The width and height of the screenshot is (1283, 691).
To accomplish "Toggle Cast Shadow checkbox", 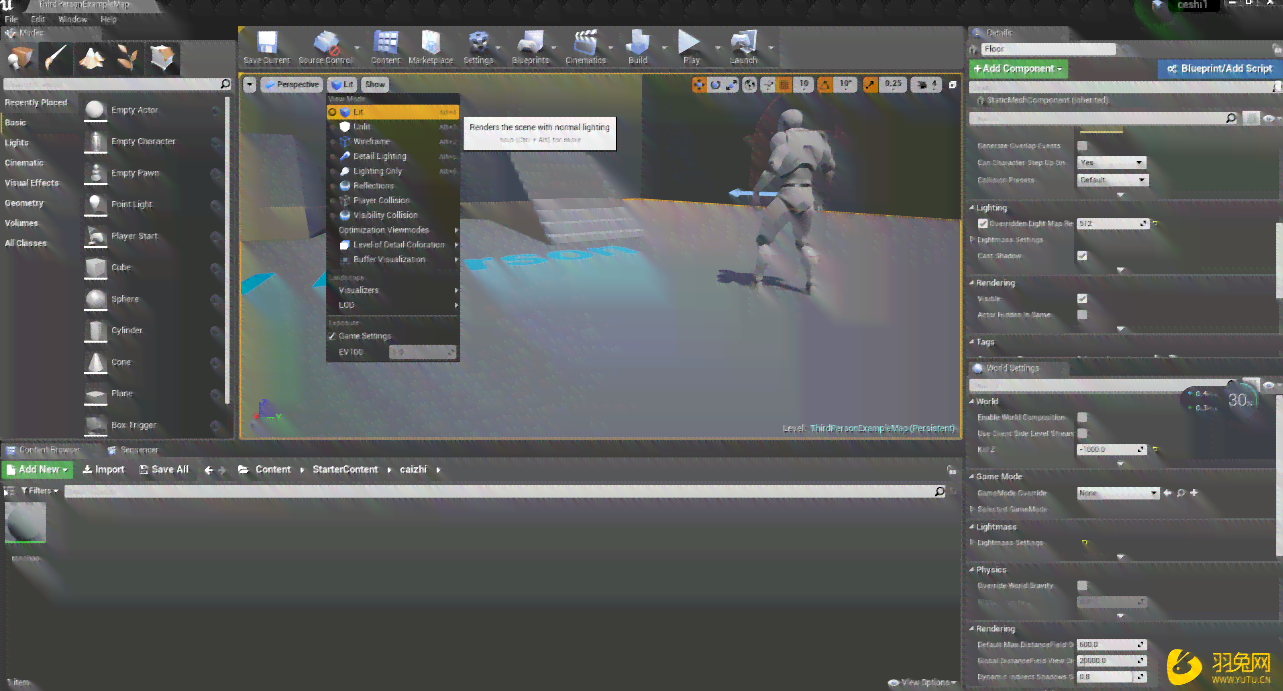I will [x=1082, y=256].
